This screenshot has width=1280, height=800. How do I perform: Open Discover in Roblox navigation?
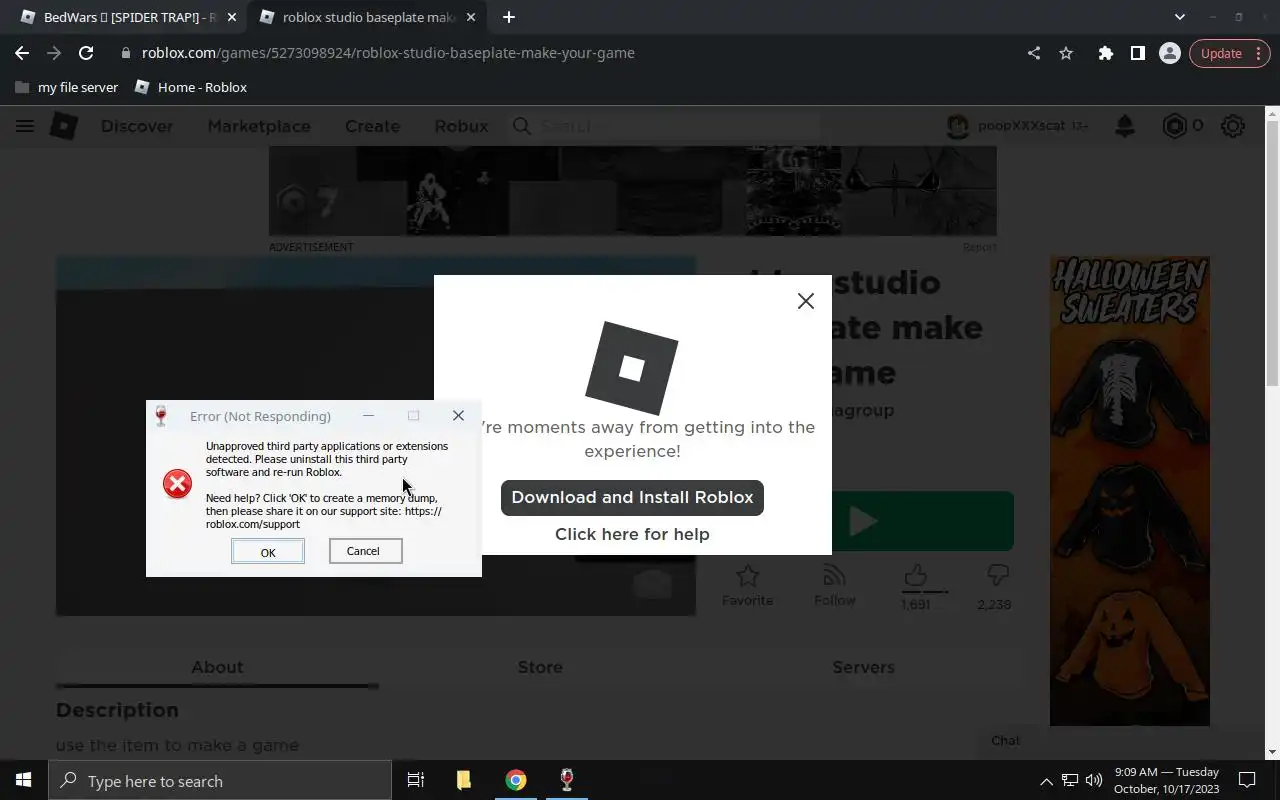[137, 126]
